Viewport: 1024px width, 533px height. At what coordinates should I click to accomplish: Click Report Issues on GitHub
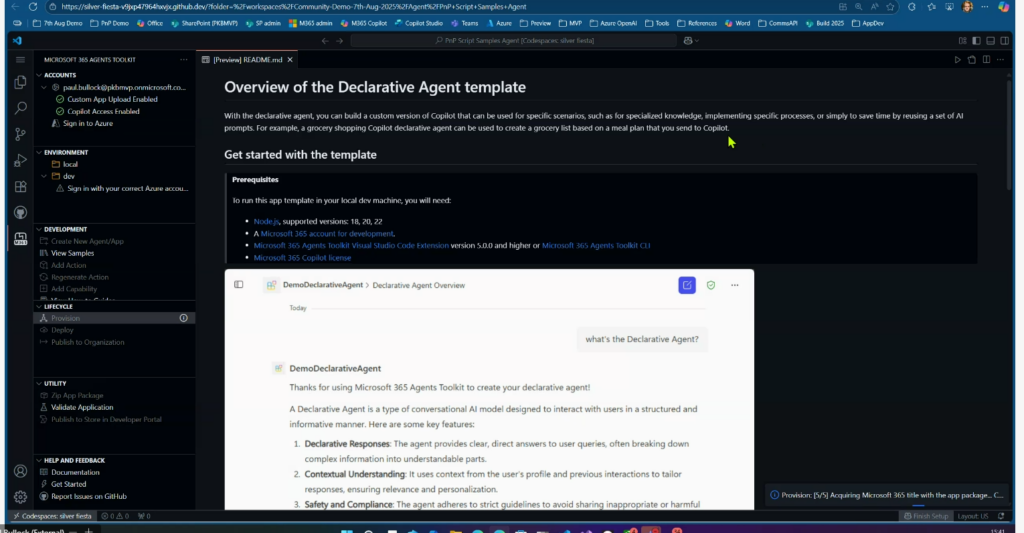point(89,496)
